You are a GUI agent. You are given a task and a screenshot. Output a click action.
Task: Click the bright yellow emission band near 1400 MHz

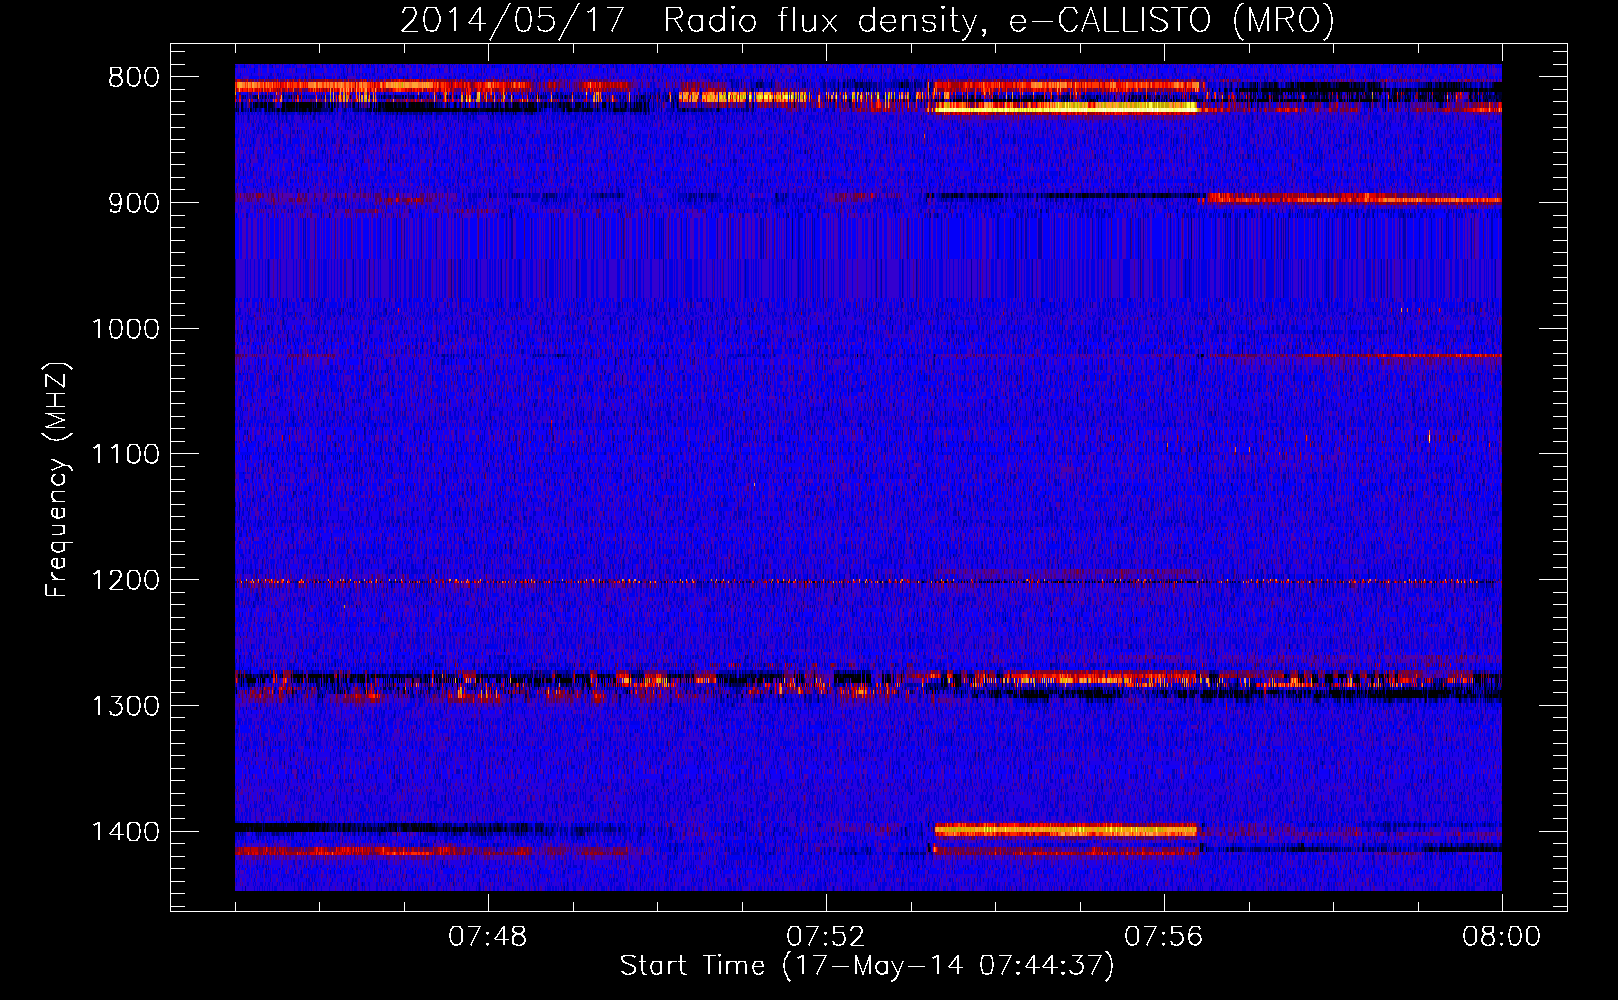[x=1066, y=830]
